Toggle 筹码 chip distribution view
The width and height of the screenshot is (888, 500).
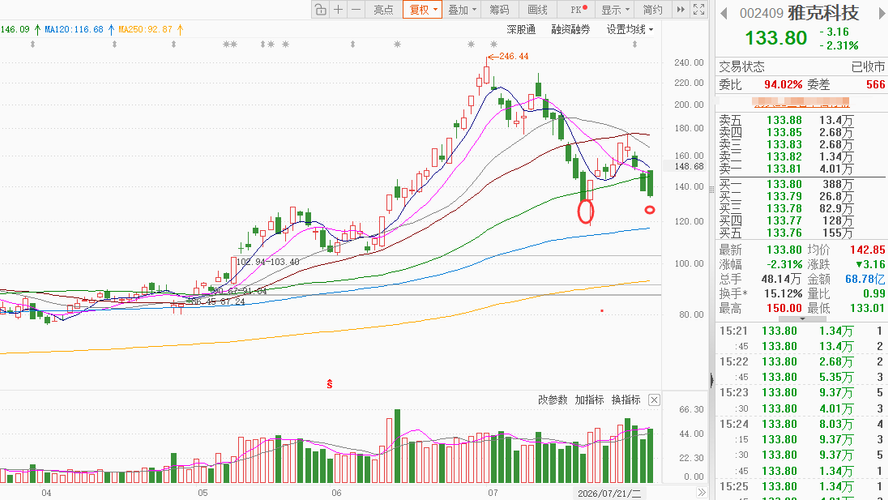coord(500,9)
